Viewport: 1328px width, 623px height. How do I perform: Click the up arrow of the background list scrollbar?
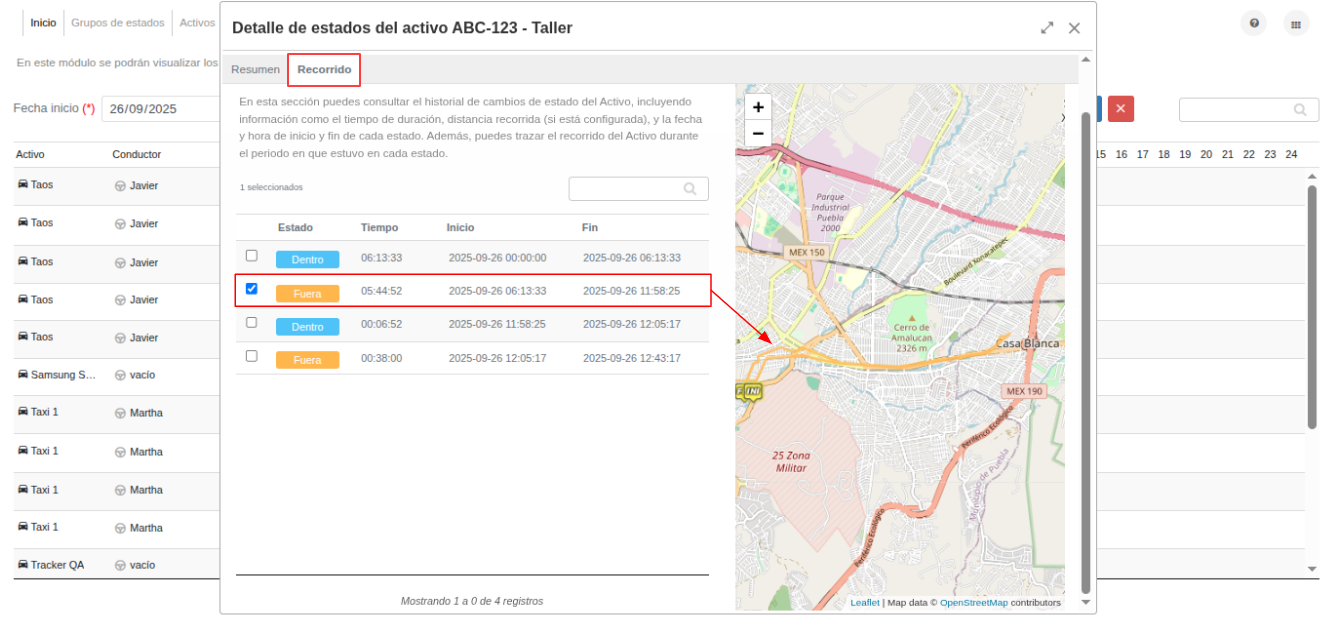click(x=1313, y=176)
